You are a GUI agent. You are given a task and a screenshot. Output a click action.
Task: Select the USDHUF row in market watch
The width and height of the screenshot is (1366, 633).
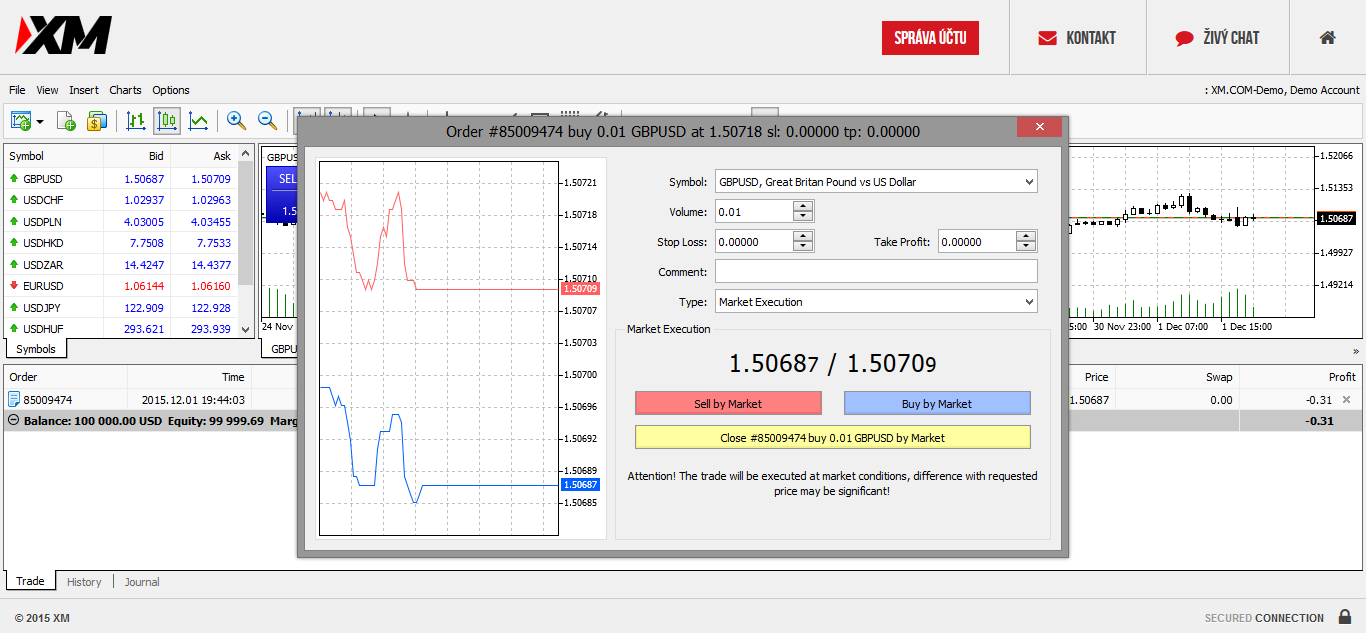(120, 329)
